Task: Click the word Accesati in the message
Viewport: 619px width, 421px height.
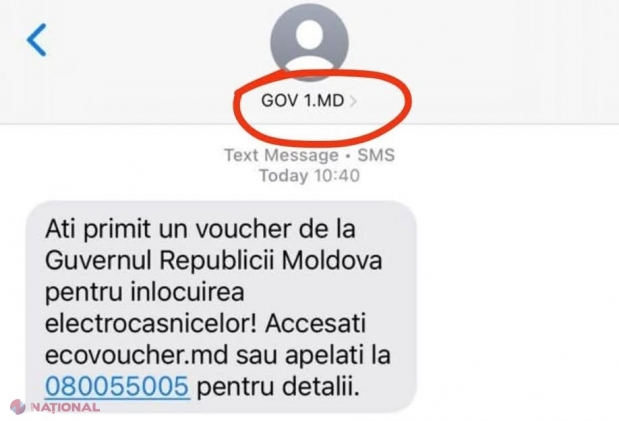Action: pos(315,324)
